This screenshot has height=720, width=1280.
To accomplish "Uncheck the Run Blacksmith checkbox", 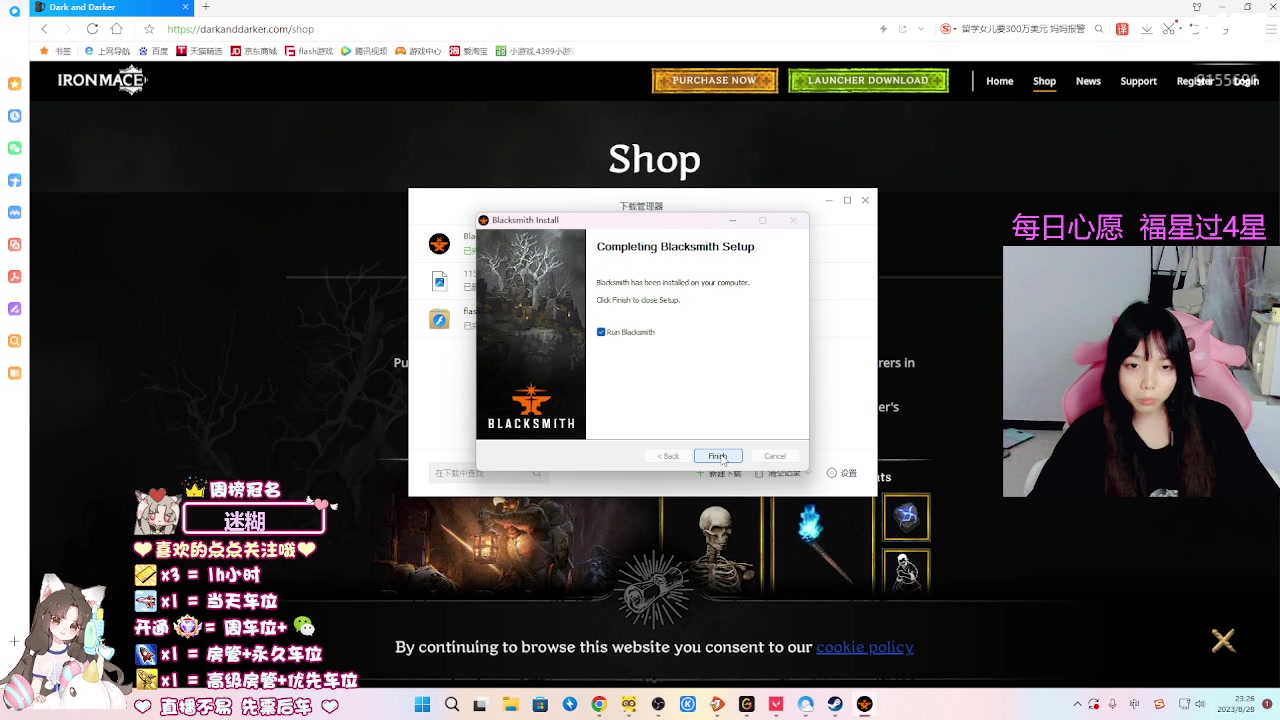I will pos(601,332).
